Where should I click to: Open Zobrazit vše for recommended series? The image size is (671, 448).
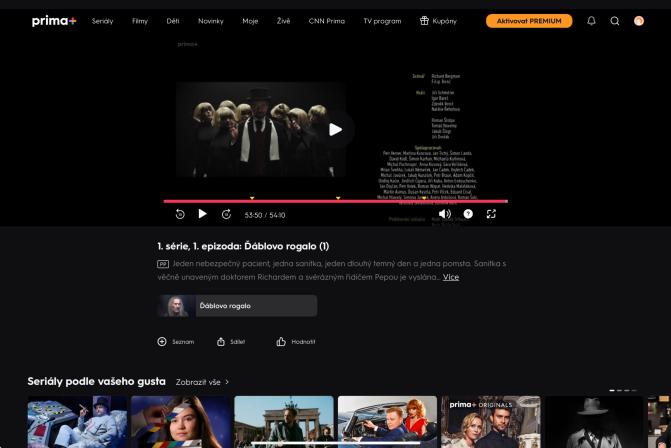pos(202,382)
